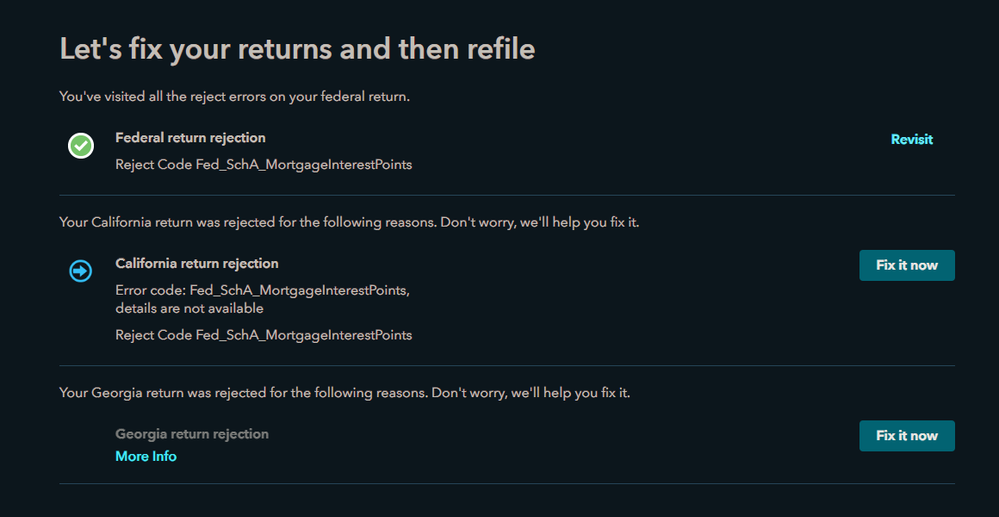
Task: Open the More Info link under Georgia rejection
Action: point(146,456)
